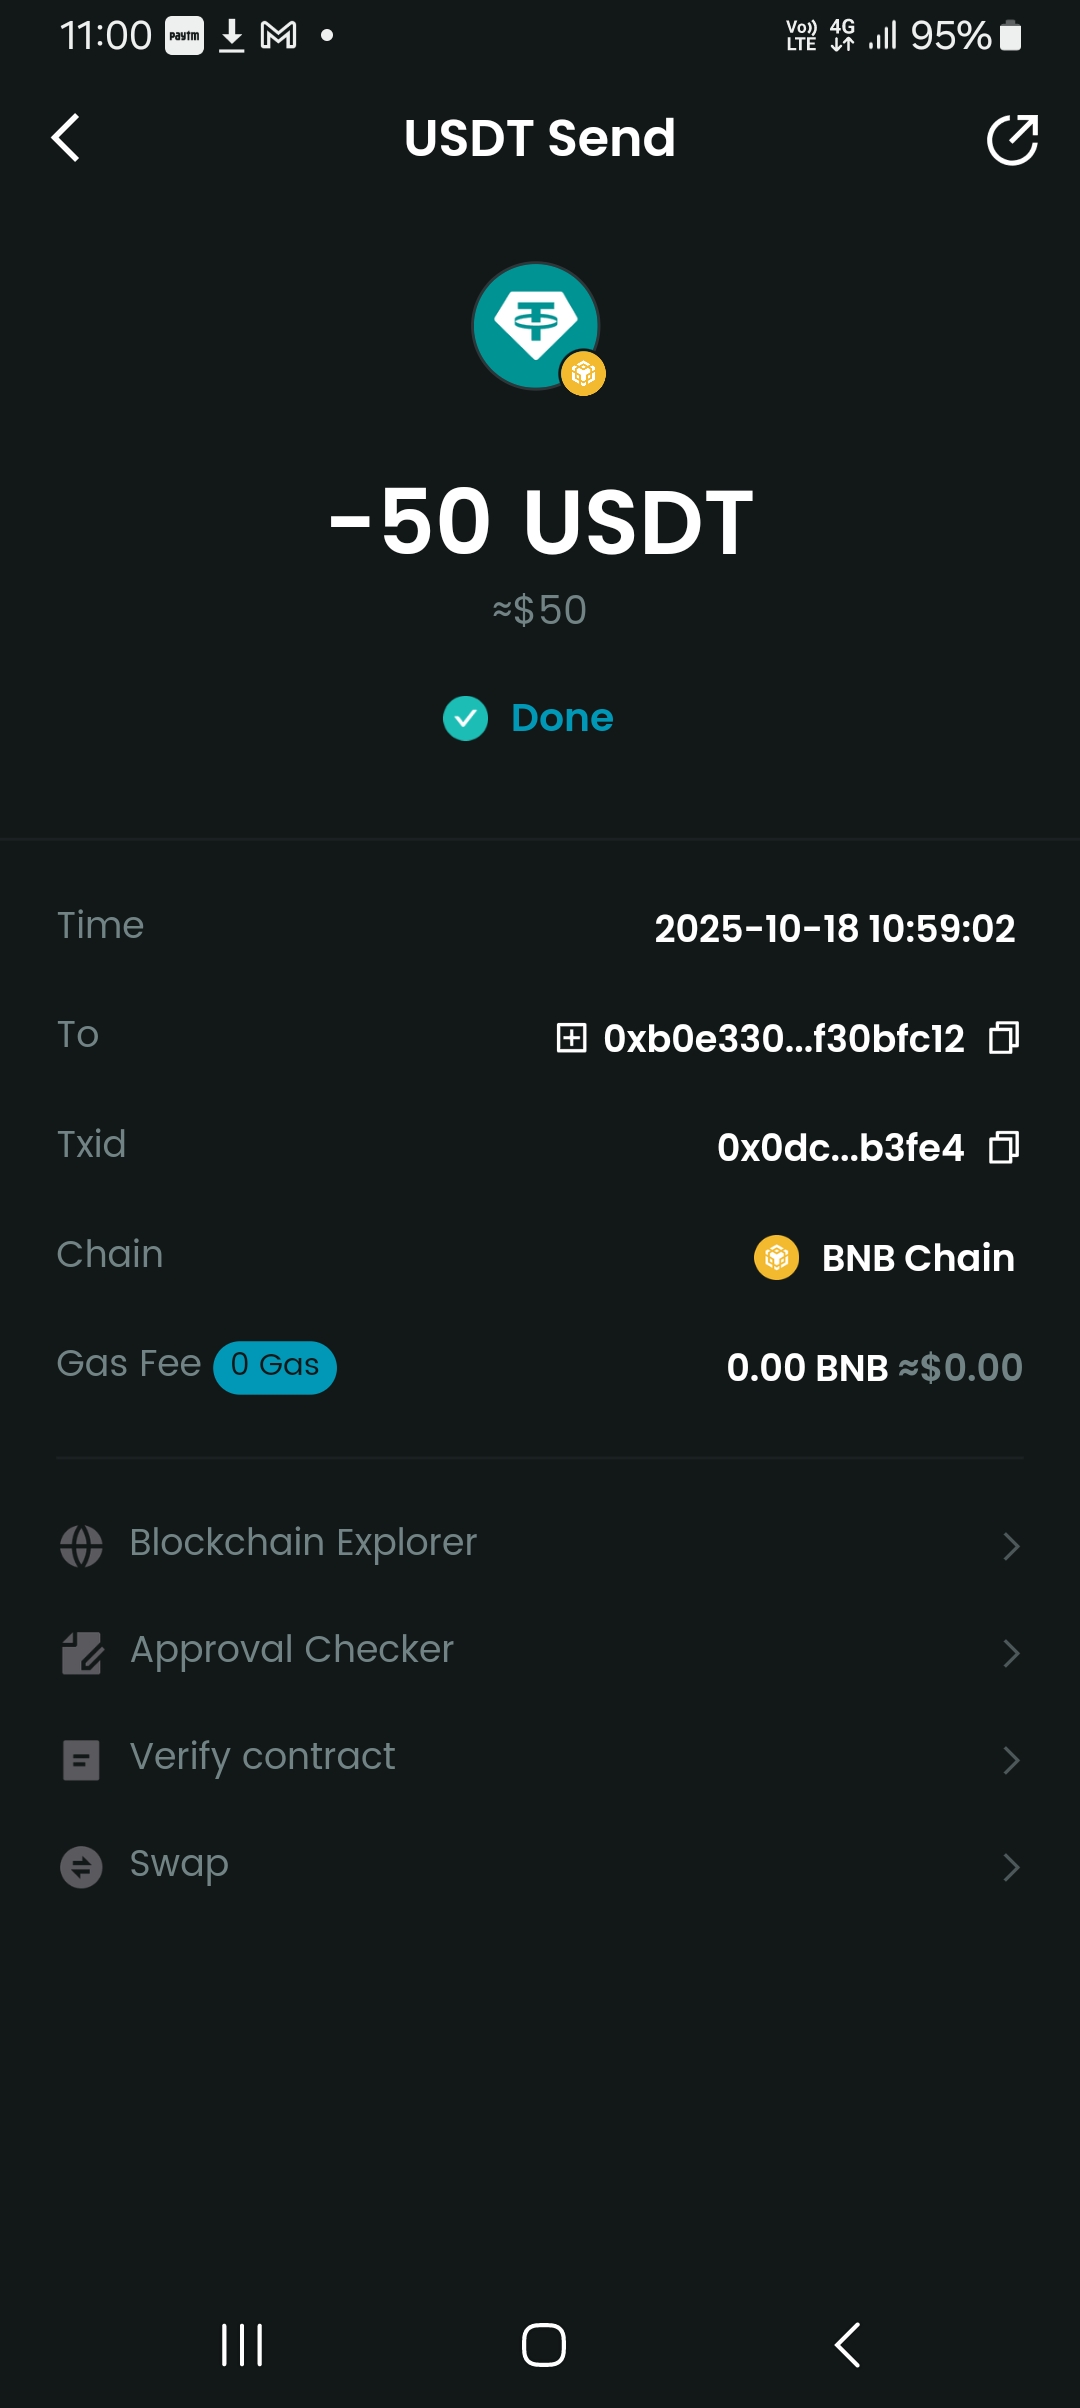Tap the back arrow in header
1080x2408 pixels.
click(x=66, y=138)
